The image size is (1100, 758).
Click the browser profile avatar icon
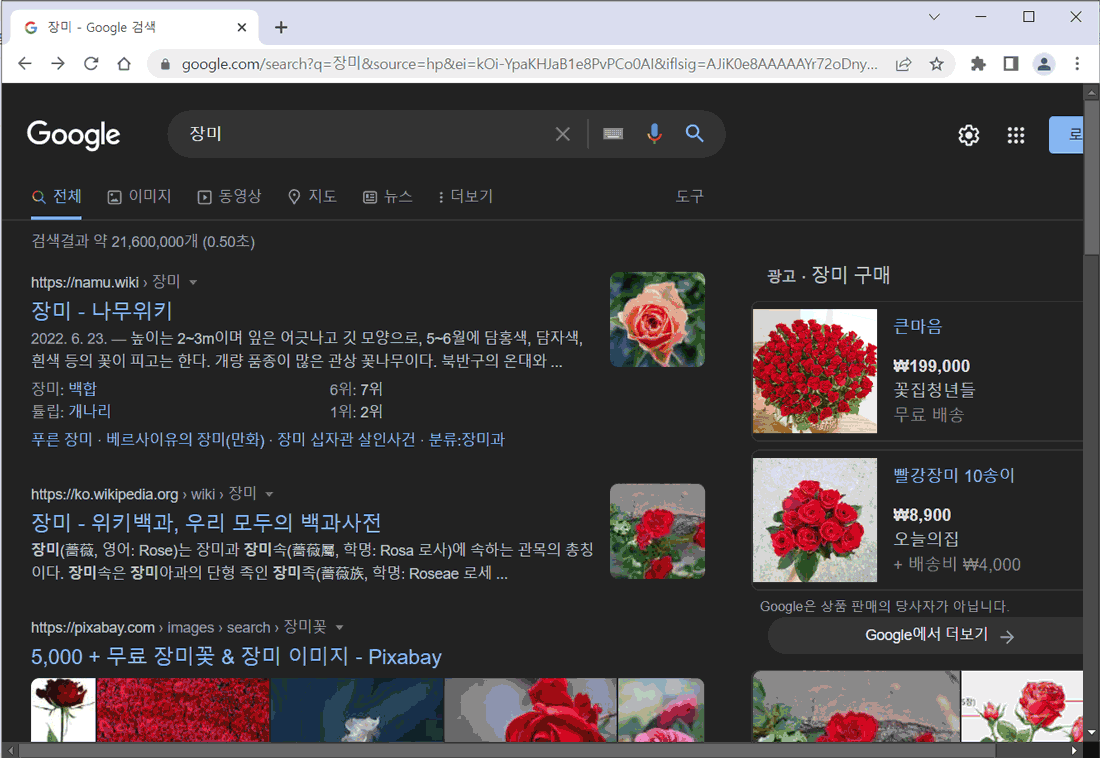click(1044, 63)
